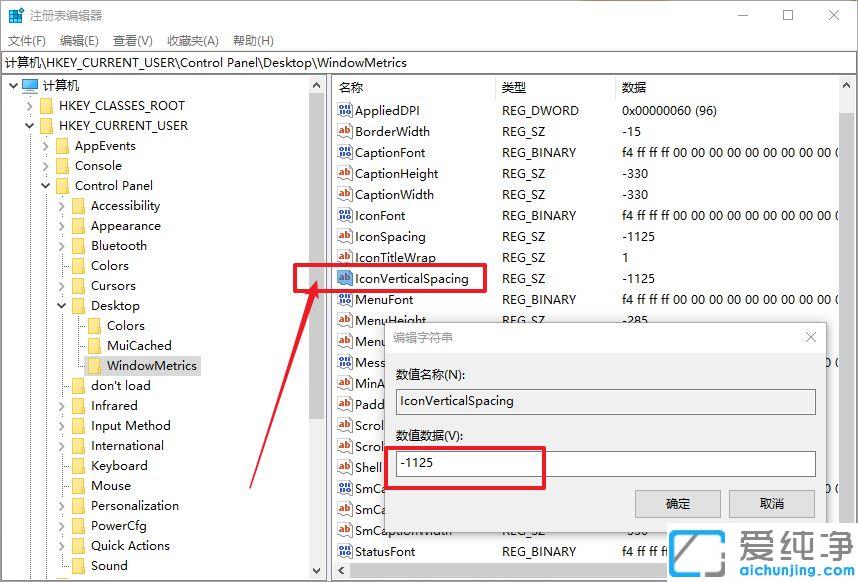This screenshot has width=858, height=582.
Task: Click the ab icon next to IconSpacing
Action: click(344, 236)
